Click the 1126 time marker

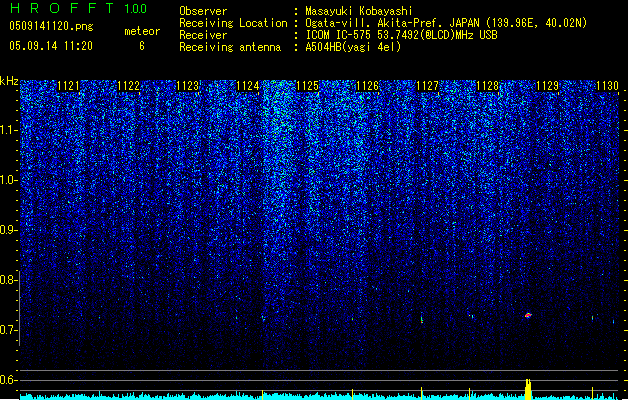(x=367, y=86)
